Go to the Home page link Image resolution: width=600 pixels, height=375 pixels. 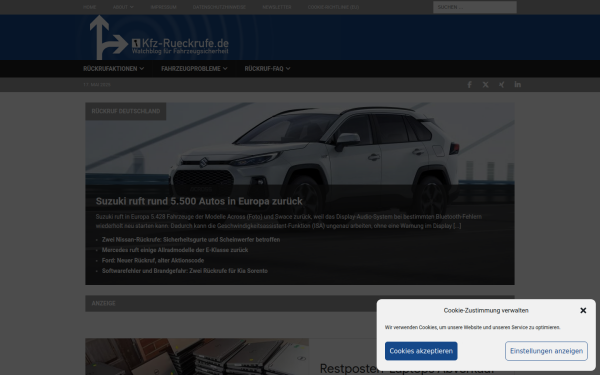(90, 7)
